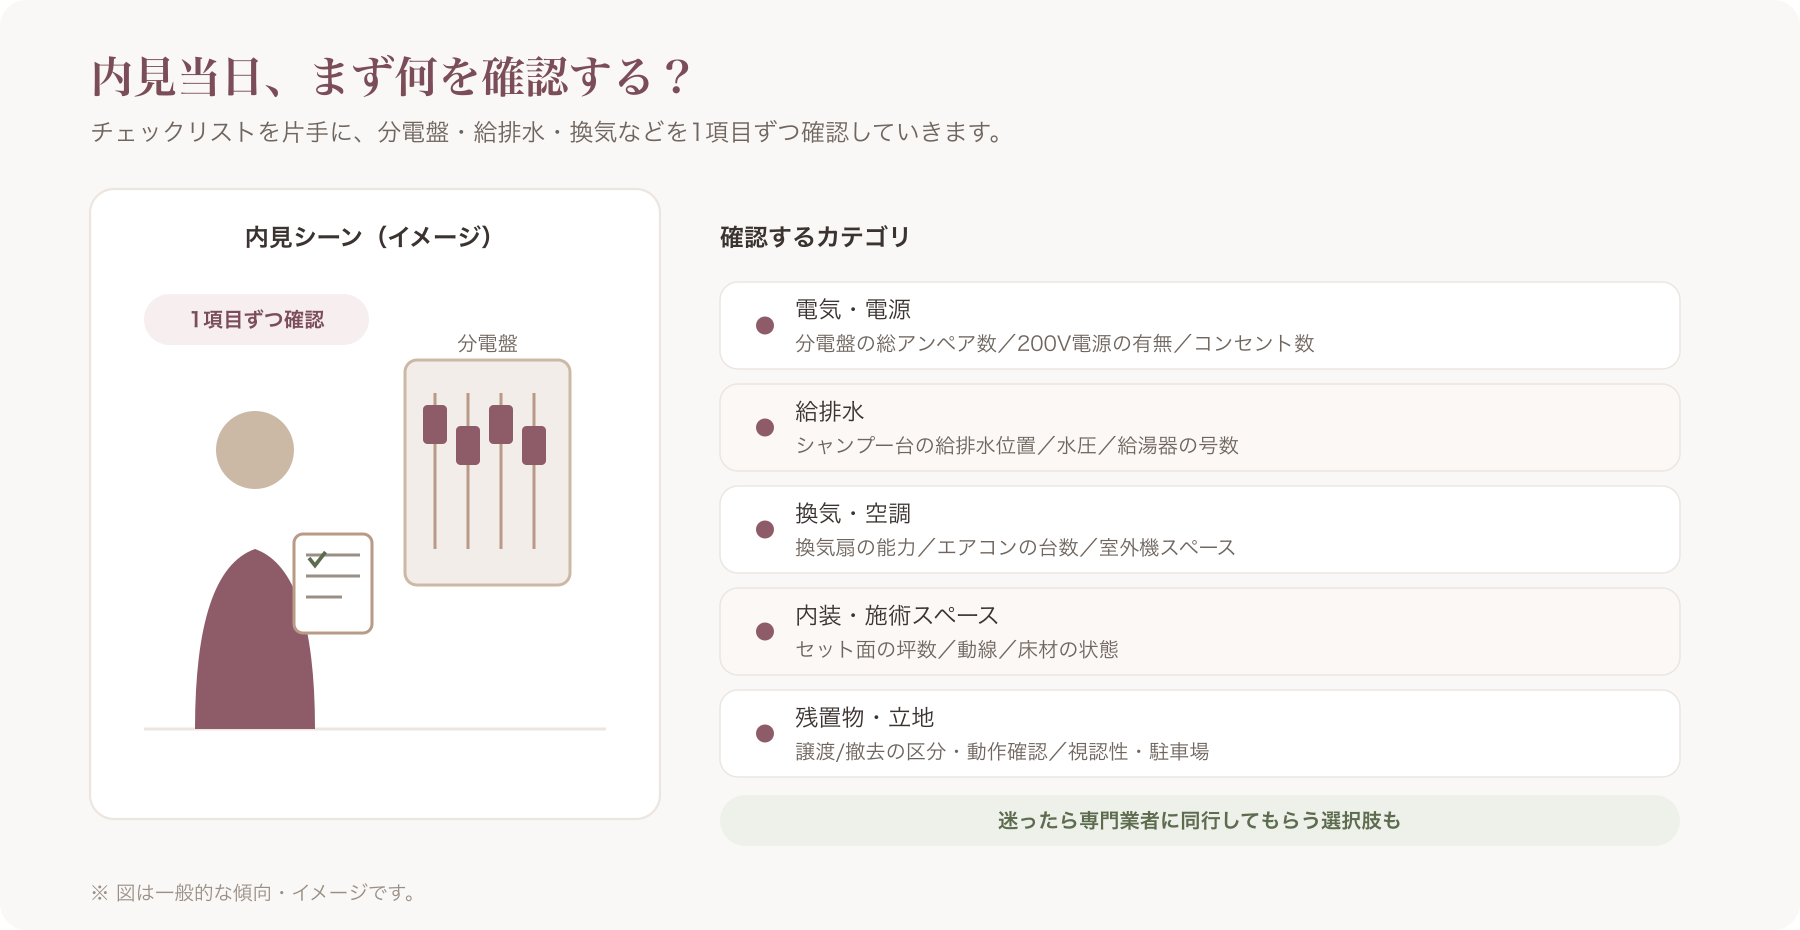Click the person figure's head
This screenshot has height=930, width=1800.
(255, 450)
